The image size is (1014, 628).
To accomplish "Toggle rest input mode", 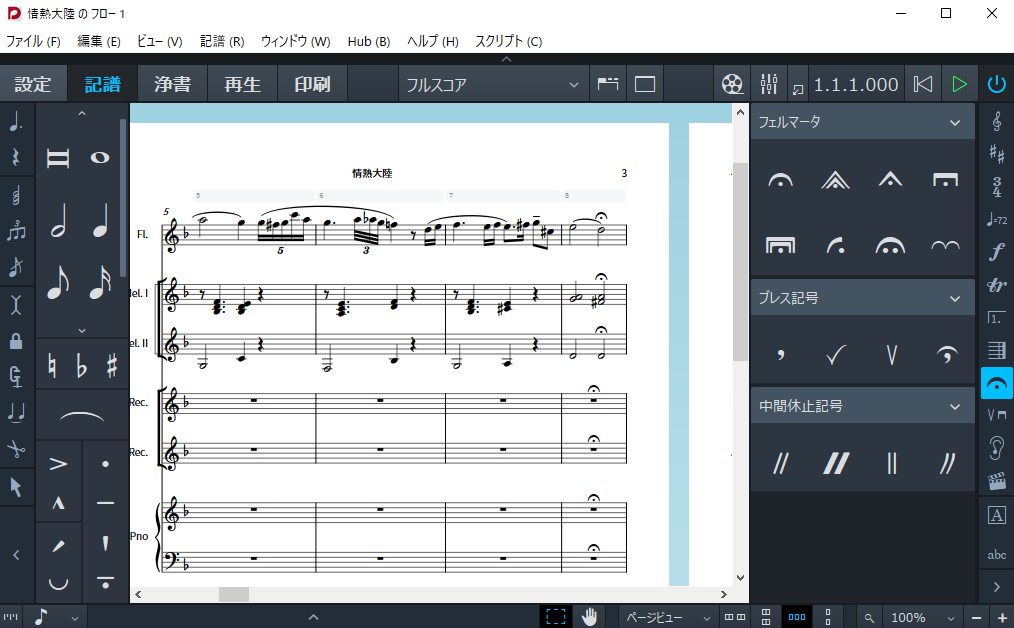I will [16, 157].
